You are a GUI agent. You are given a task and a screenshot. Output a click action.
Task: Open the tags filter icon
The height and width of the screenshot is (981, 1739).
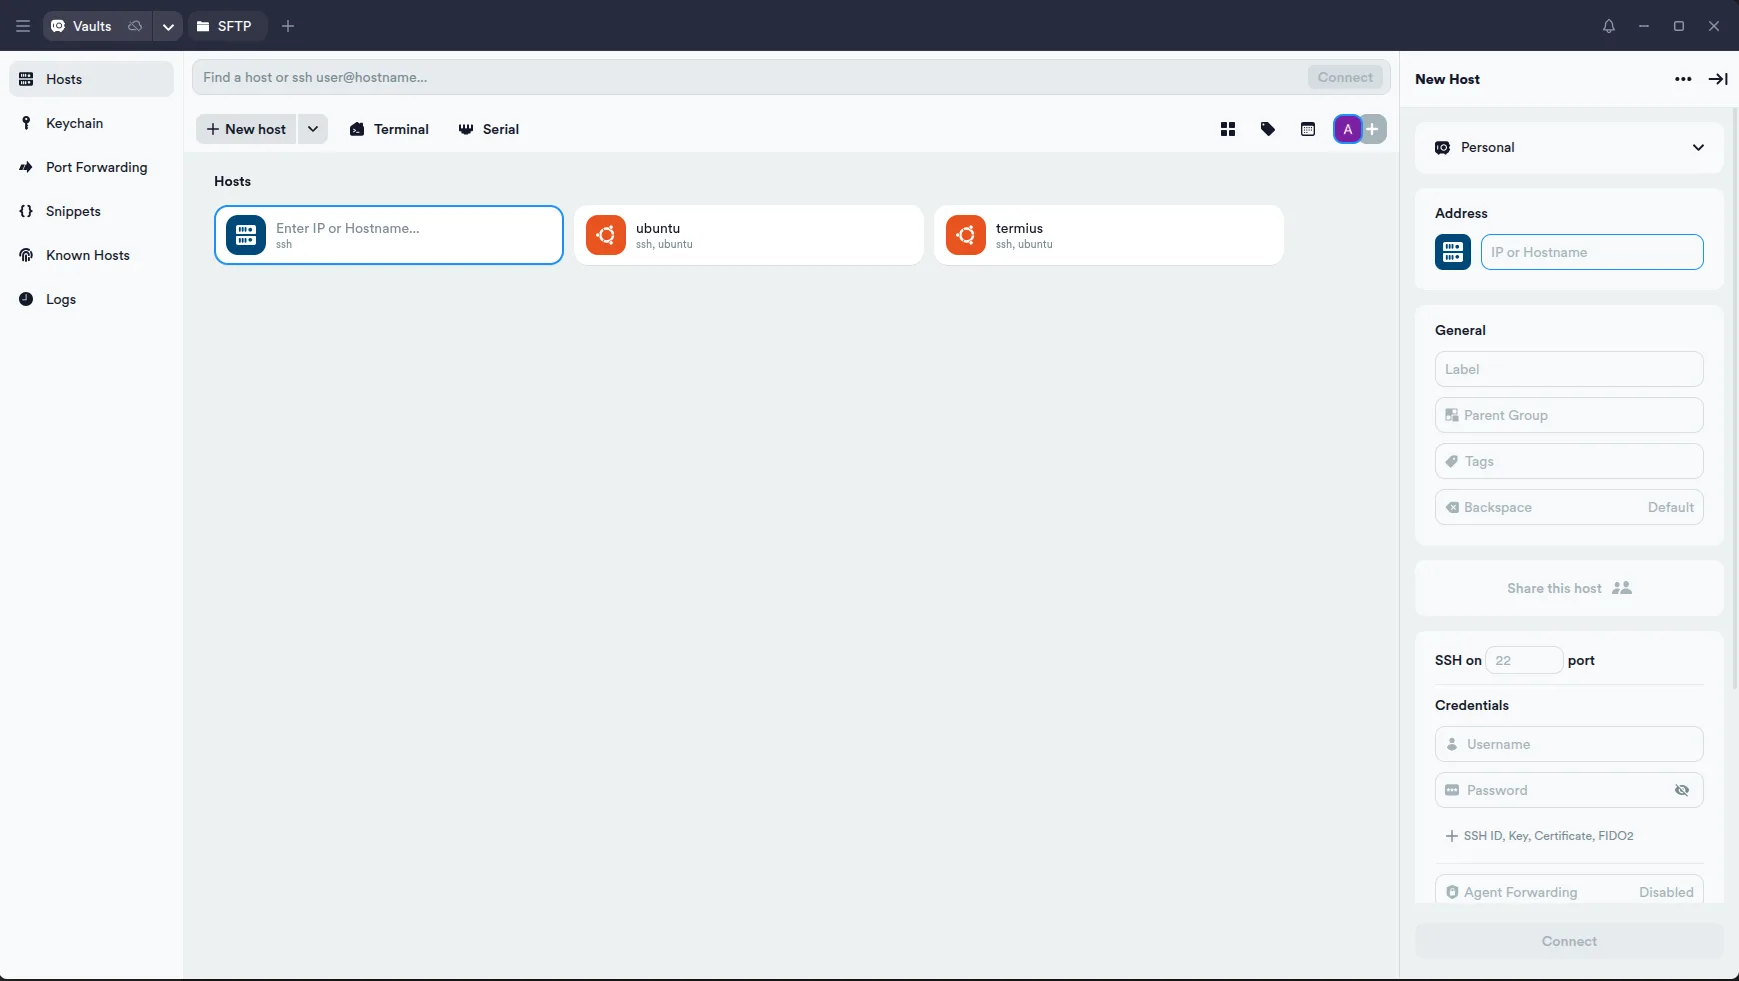[x=1268, y=129]
